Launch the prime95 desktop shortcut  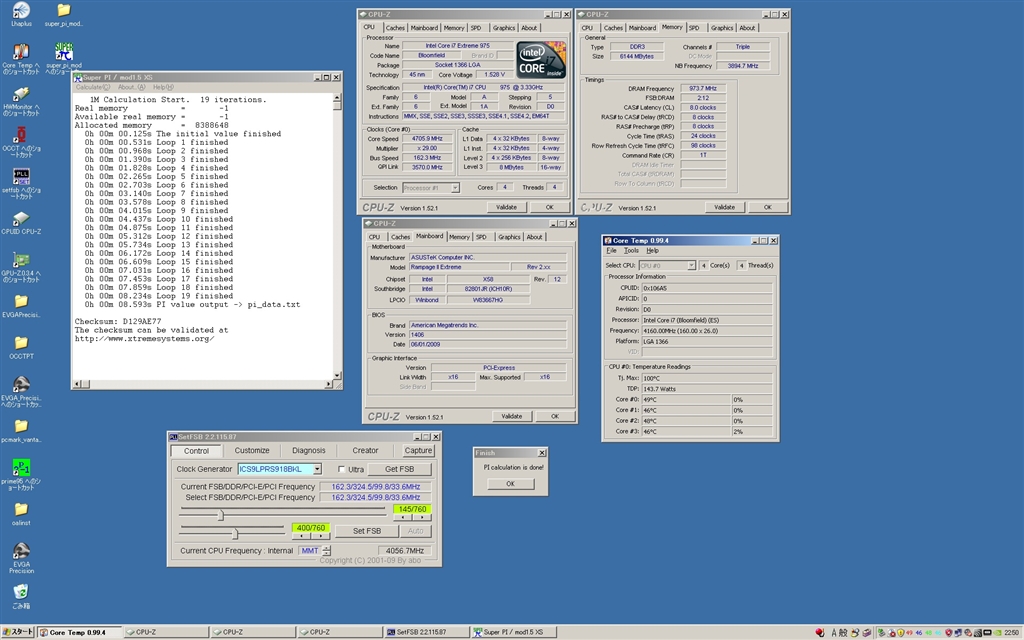pyautogui.click(x=21, y=468)
